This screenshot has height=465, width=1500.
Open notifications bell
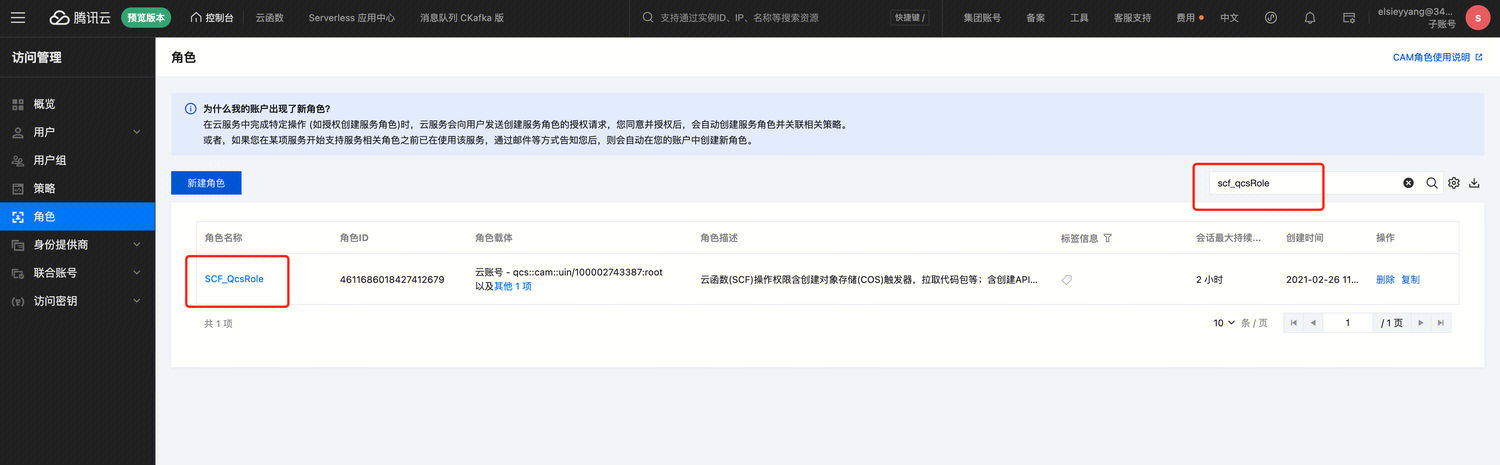(x=1310, y=18)
